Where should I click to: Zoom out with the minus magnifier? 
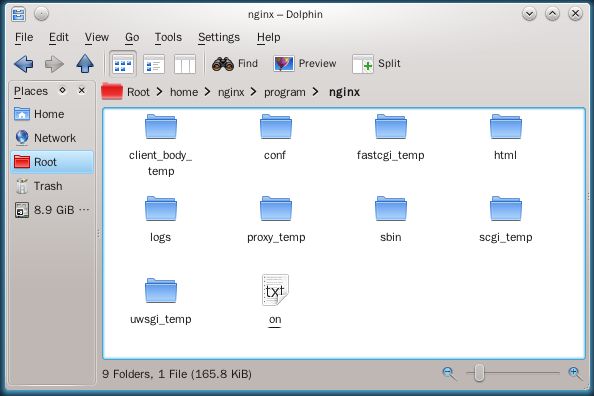tap(449, 374)
